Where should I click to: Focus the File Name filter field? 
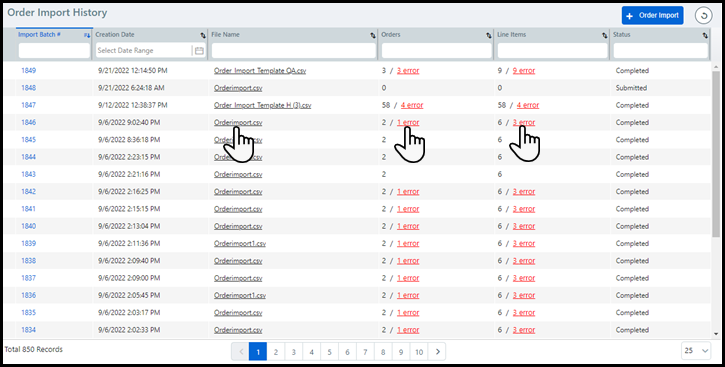(294, 51)
